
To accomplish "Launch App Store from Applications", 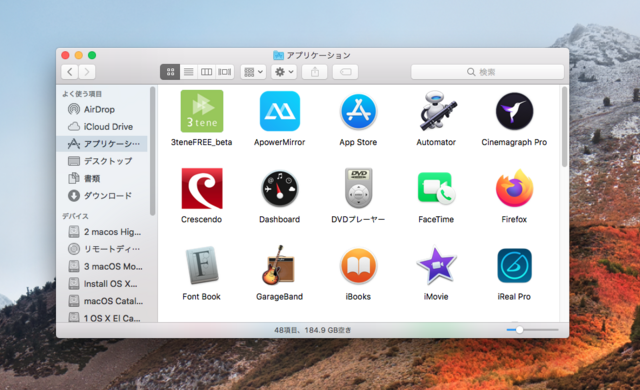I will [358, 111].
